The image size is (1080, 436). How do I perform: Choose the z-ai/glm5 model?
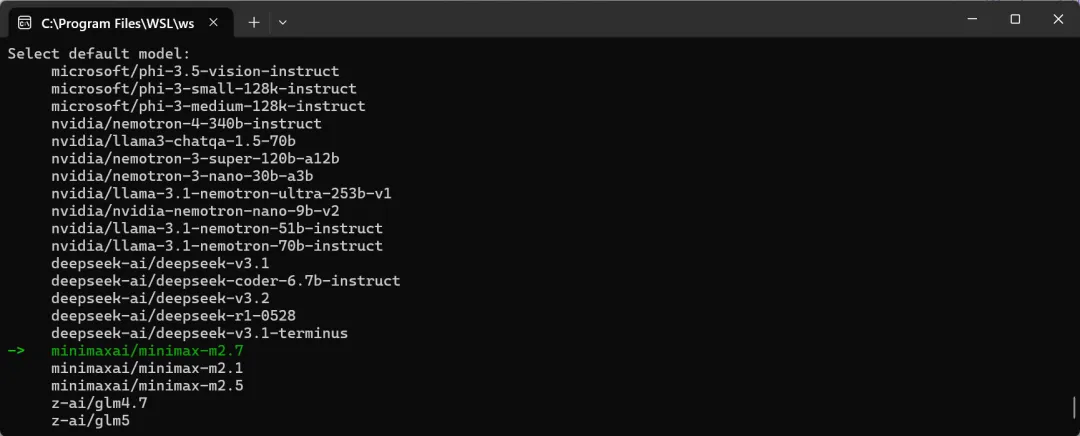pos(90,421)
